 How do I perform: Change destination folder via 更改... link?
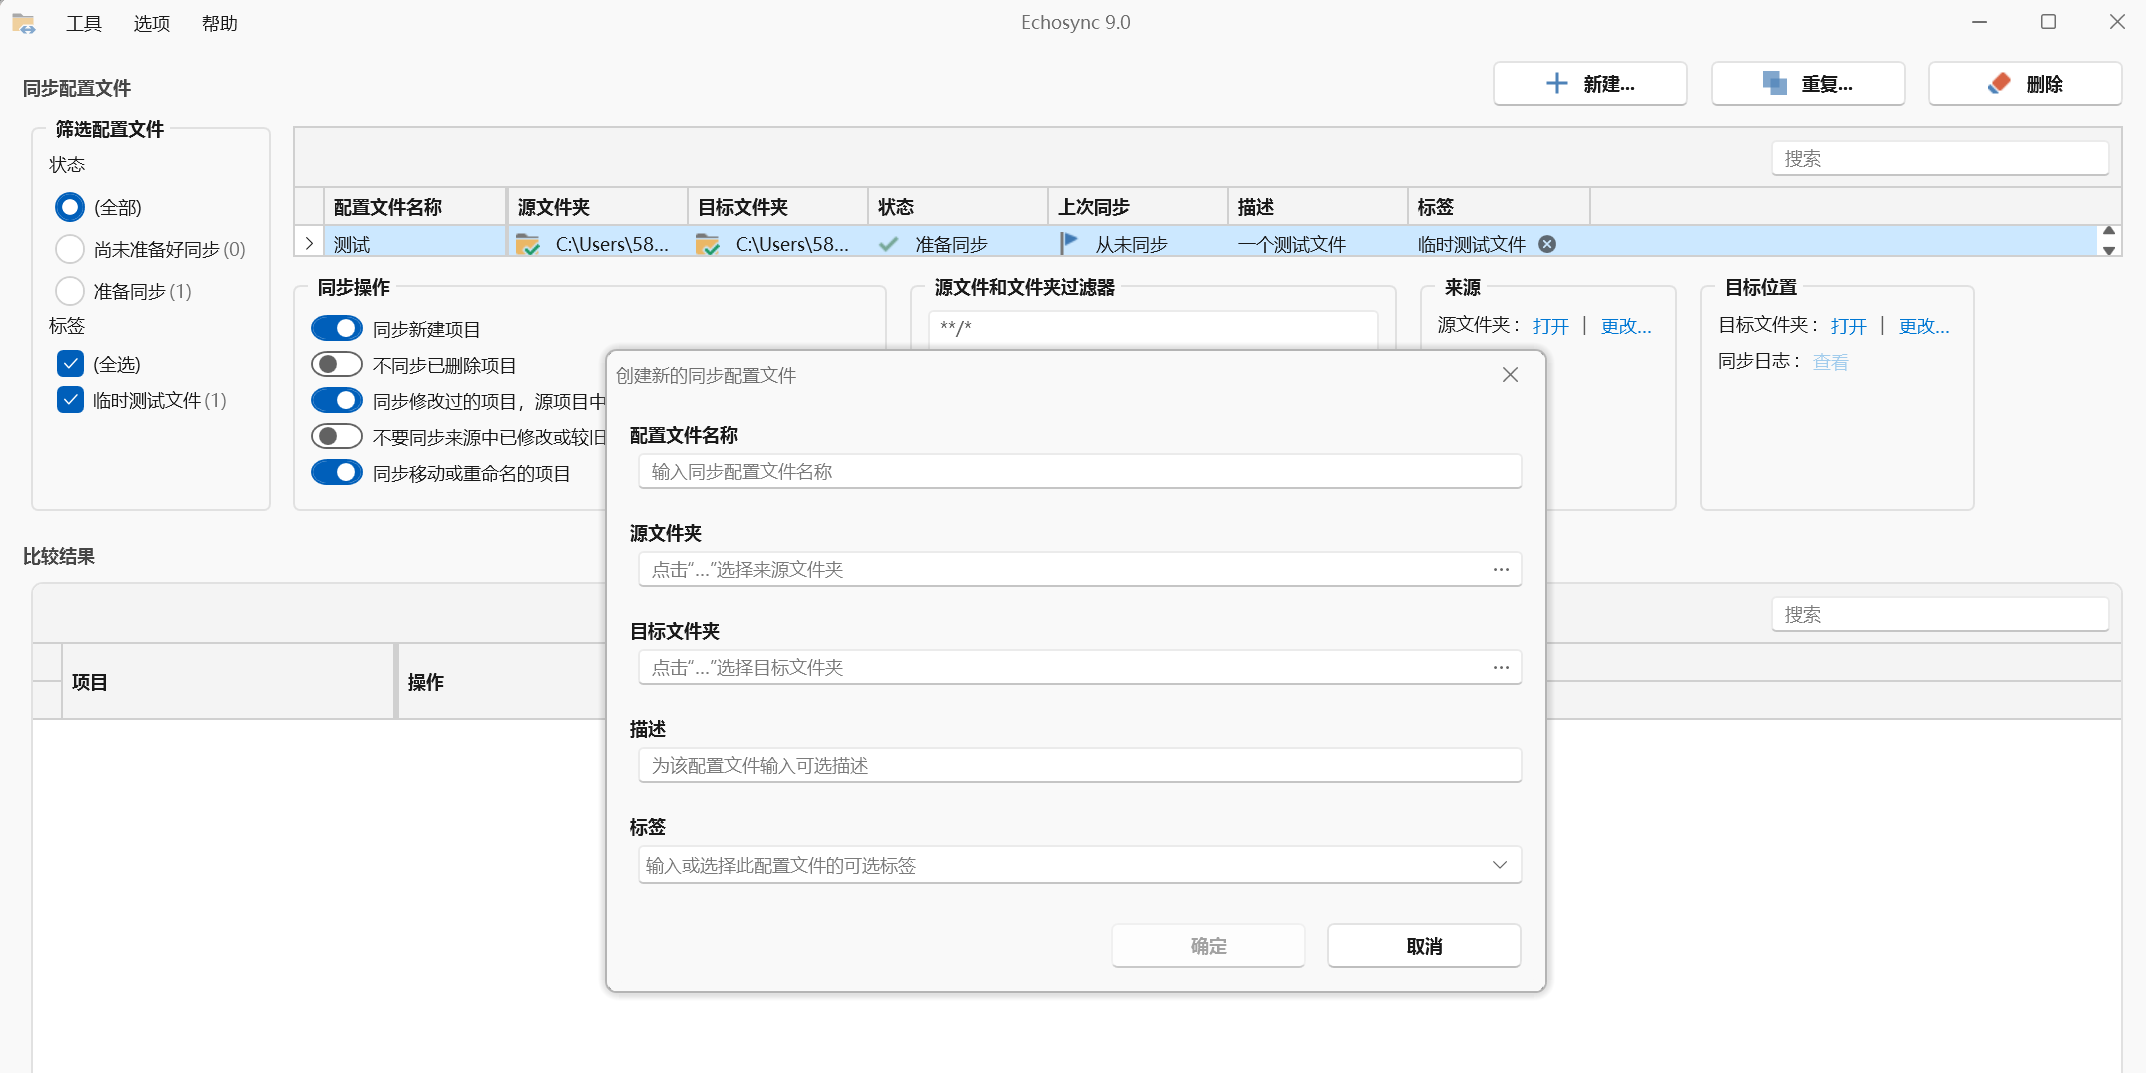[1924, 326]
